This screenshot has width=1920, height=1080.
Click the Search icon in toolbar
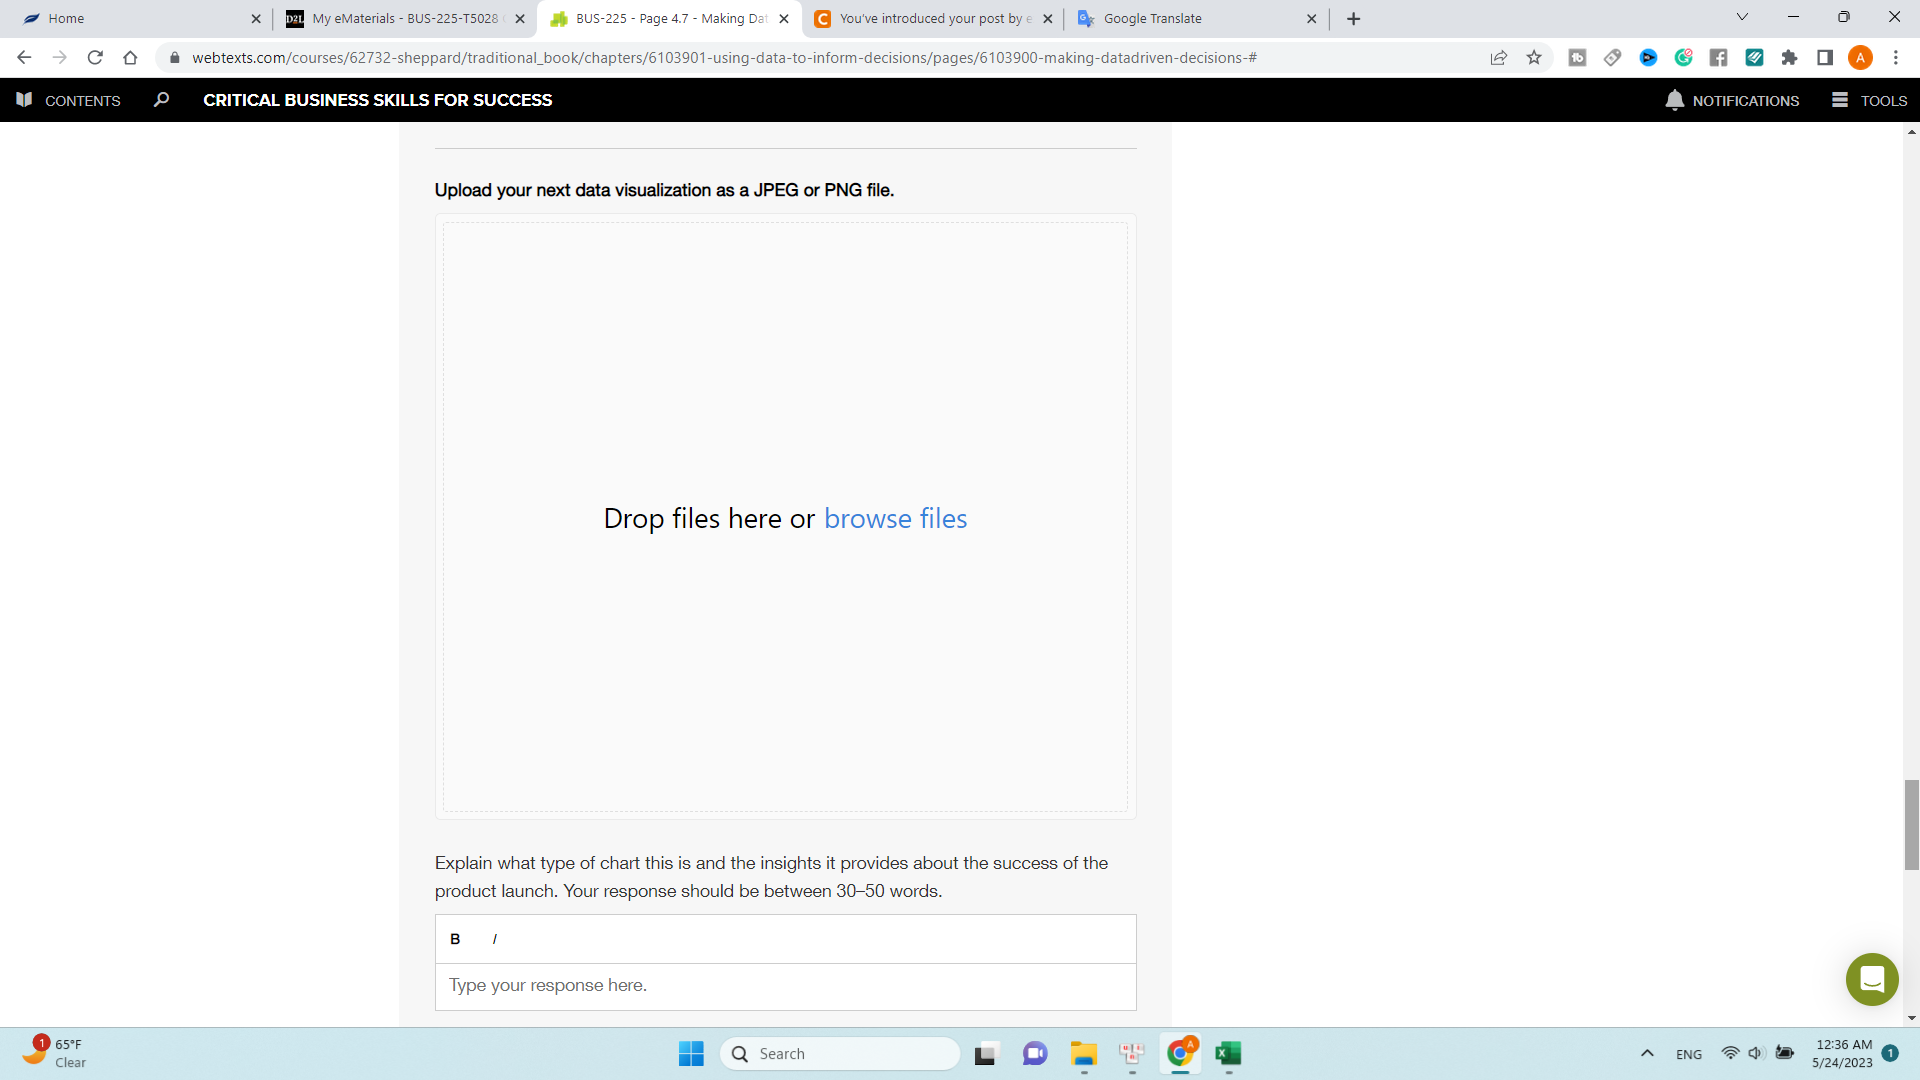pyautogui.click(x=162, y=100)
